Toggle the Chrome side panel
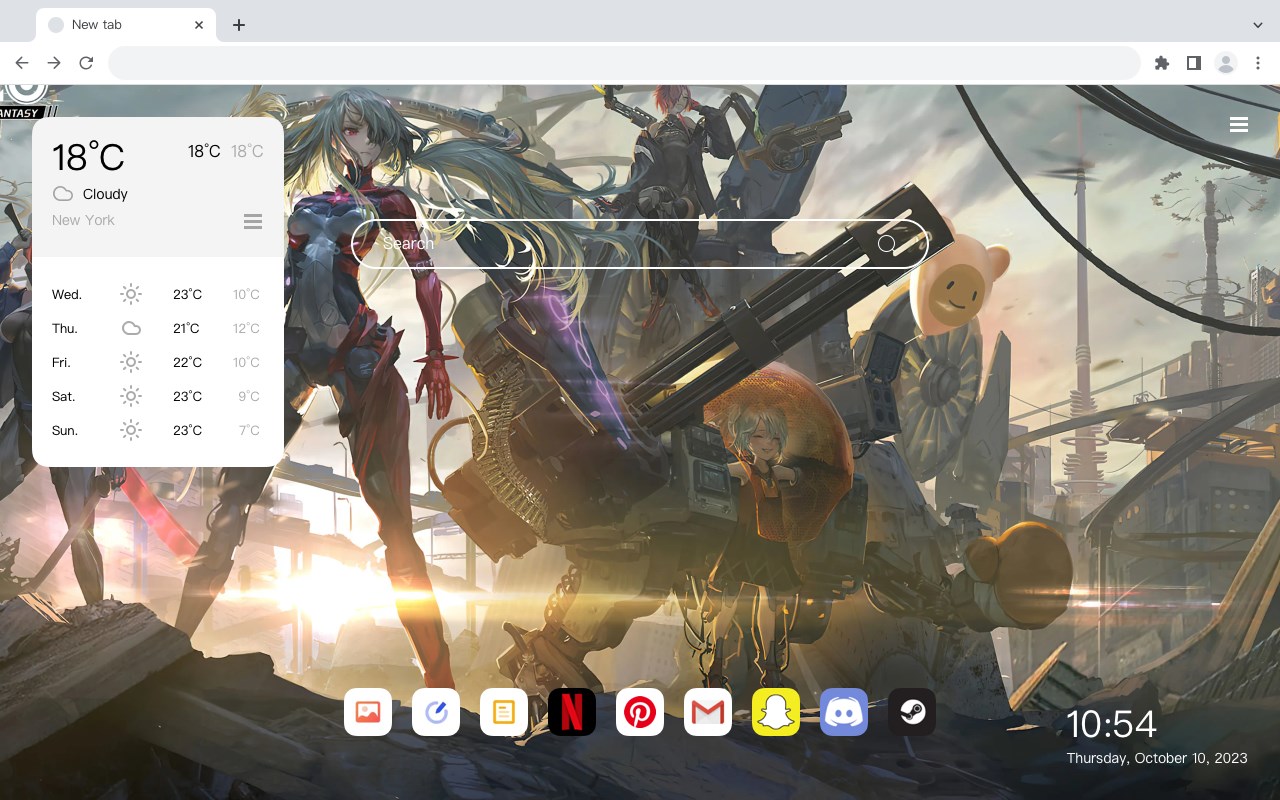 click(1193, 63)
